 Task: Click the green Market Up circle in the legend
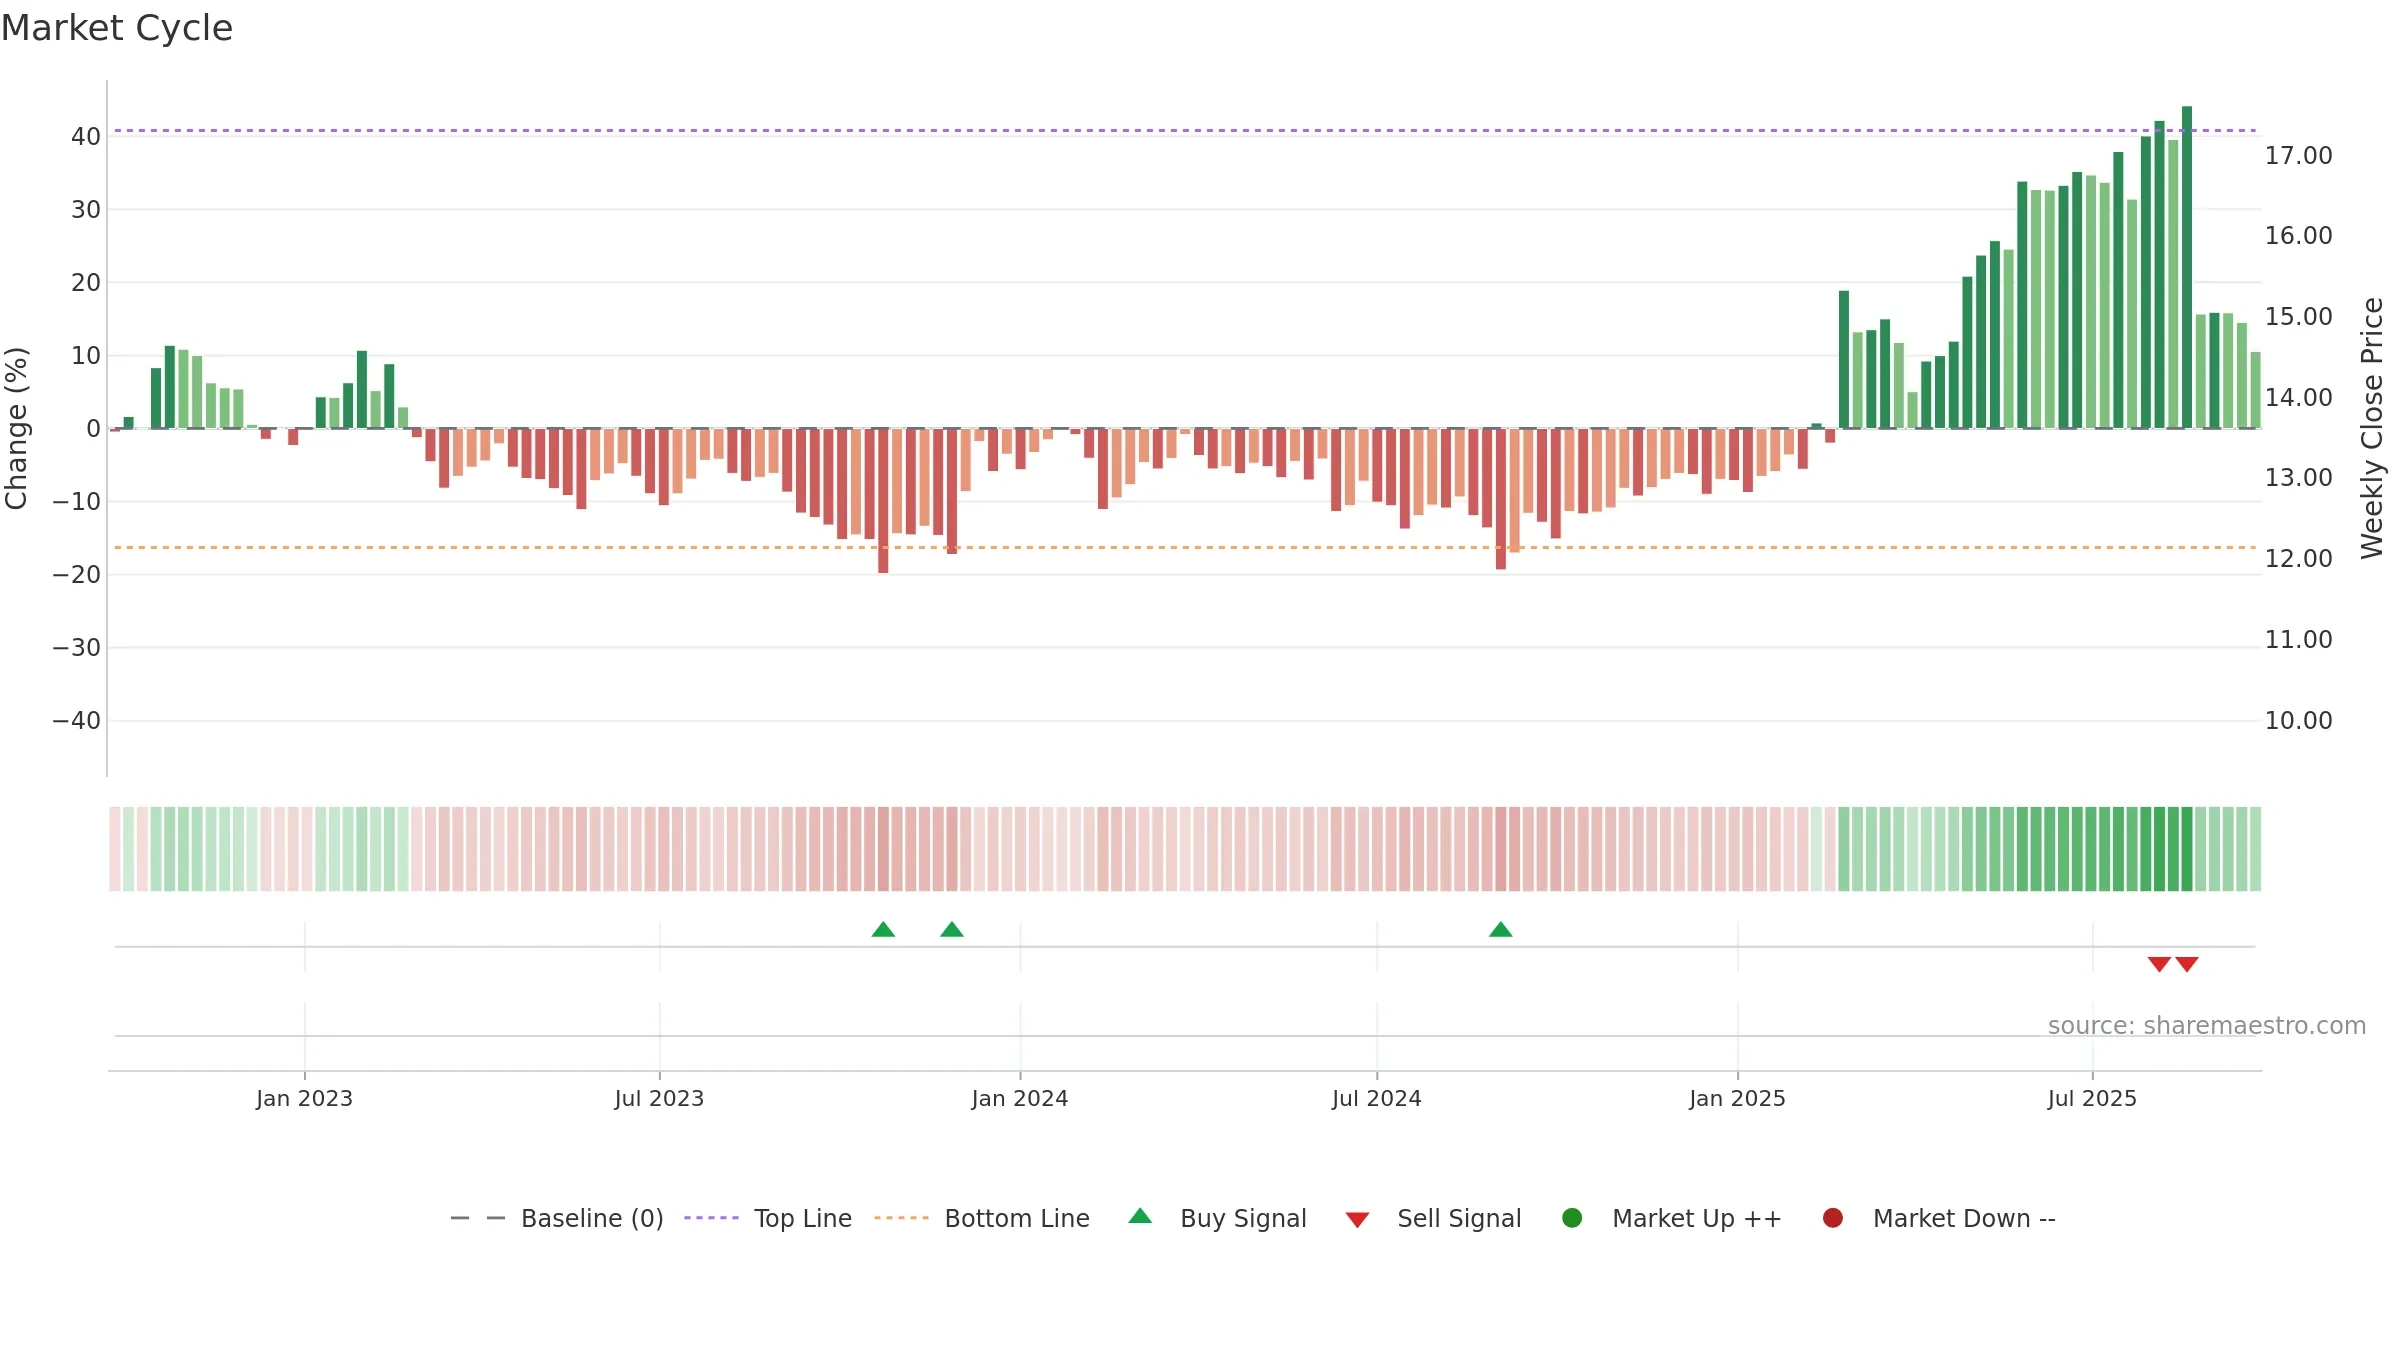[1572, 1218]
